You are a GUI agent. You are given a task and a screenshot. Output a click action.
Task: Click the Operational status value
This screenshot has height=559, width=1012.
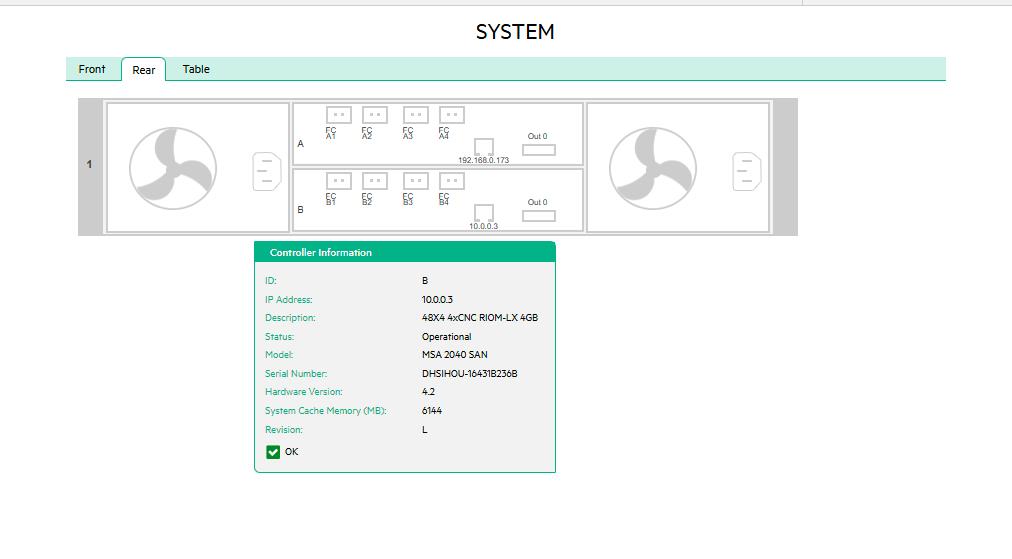point(447,336)
